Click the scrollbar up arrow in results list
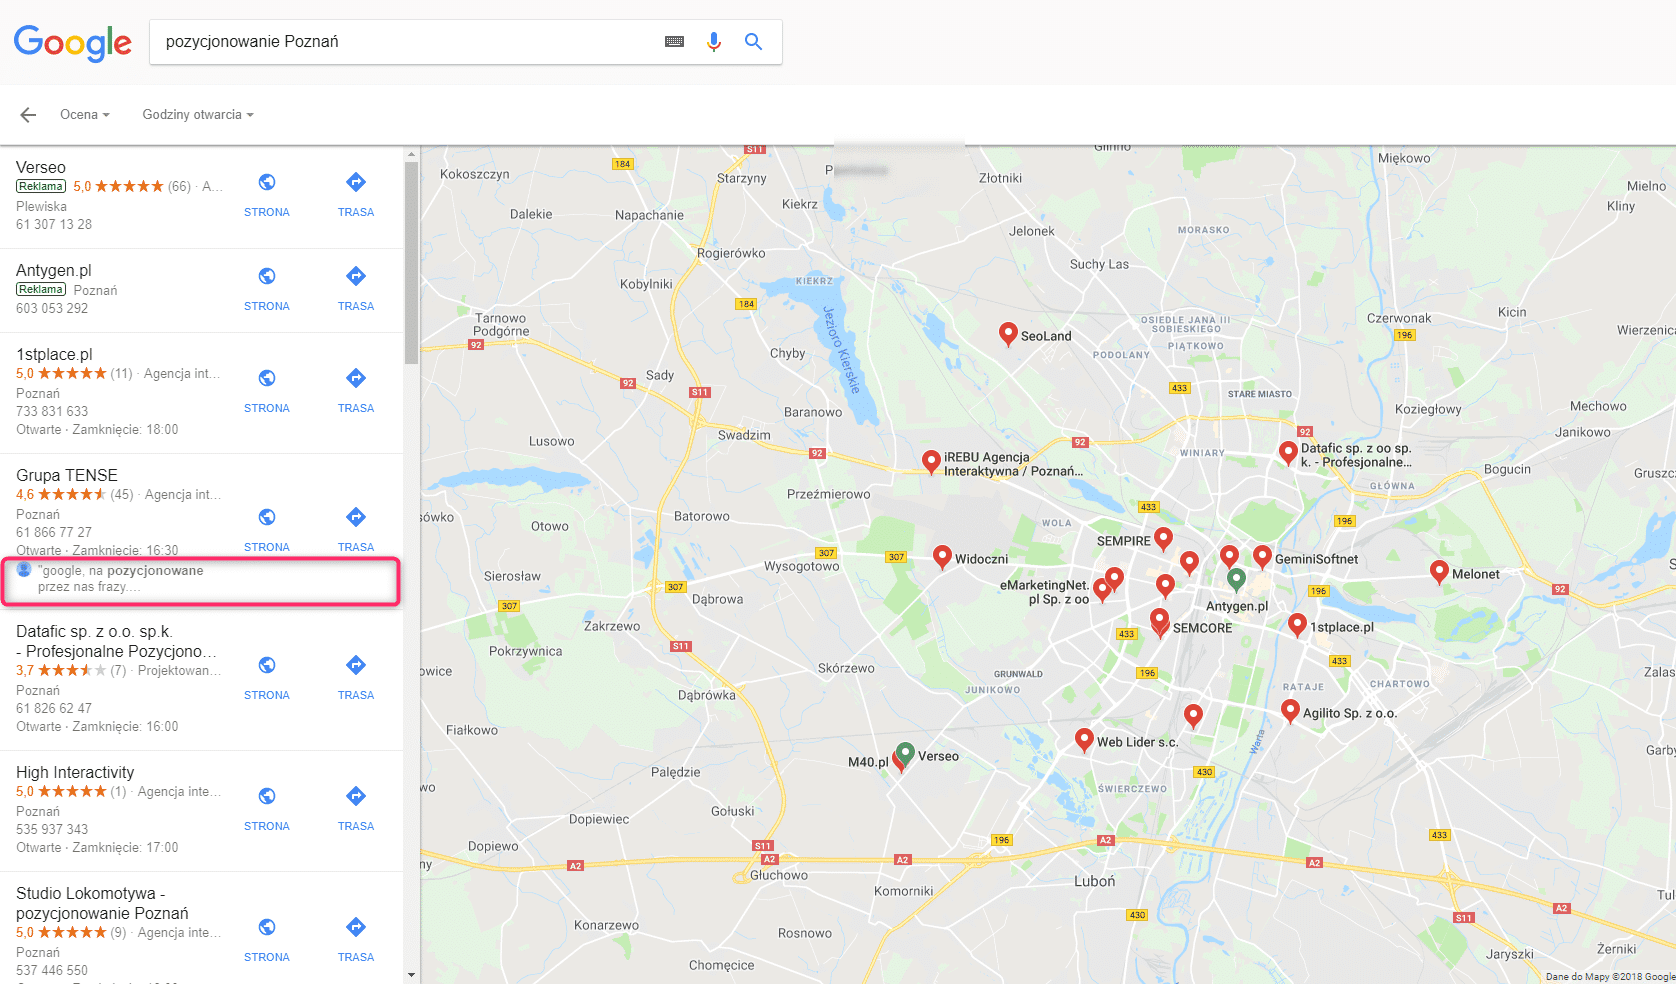This screenshot has width=1676, height=984. (412, 154)
